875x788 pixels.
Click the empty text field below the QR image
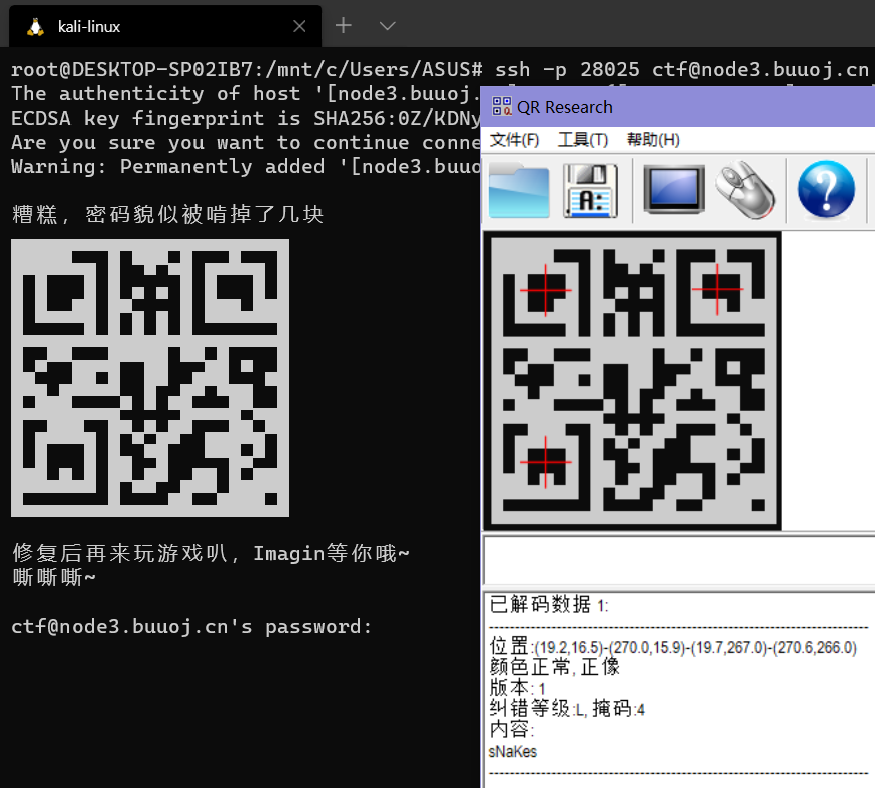point(679,561)
